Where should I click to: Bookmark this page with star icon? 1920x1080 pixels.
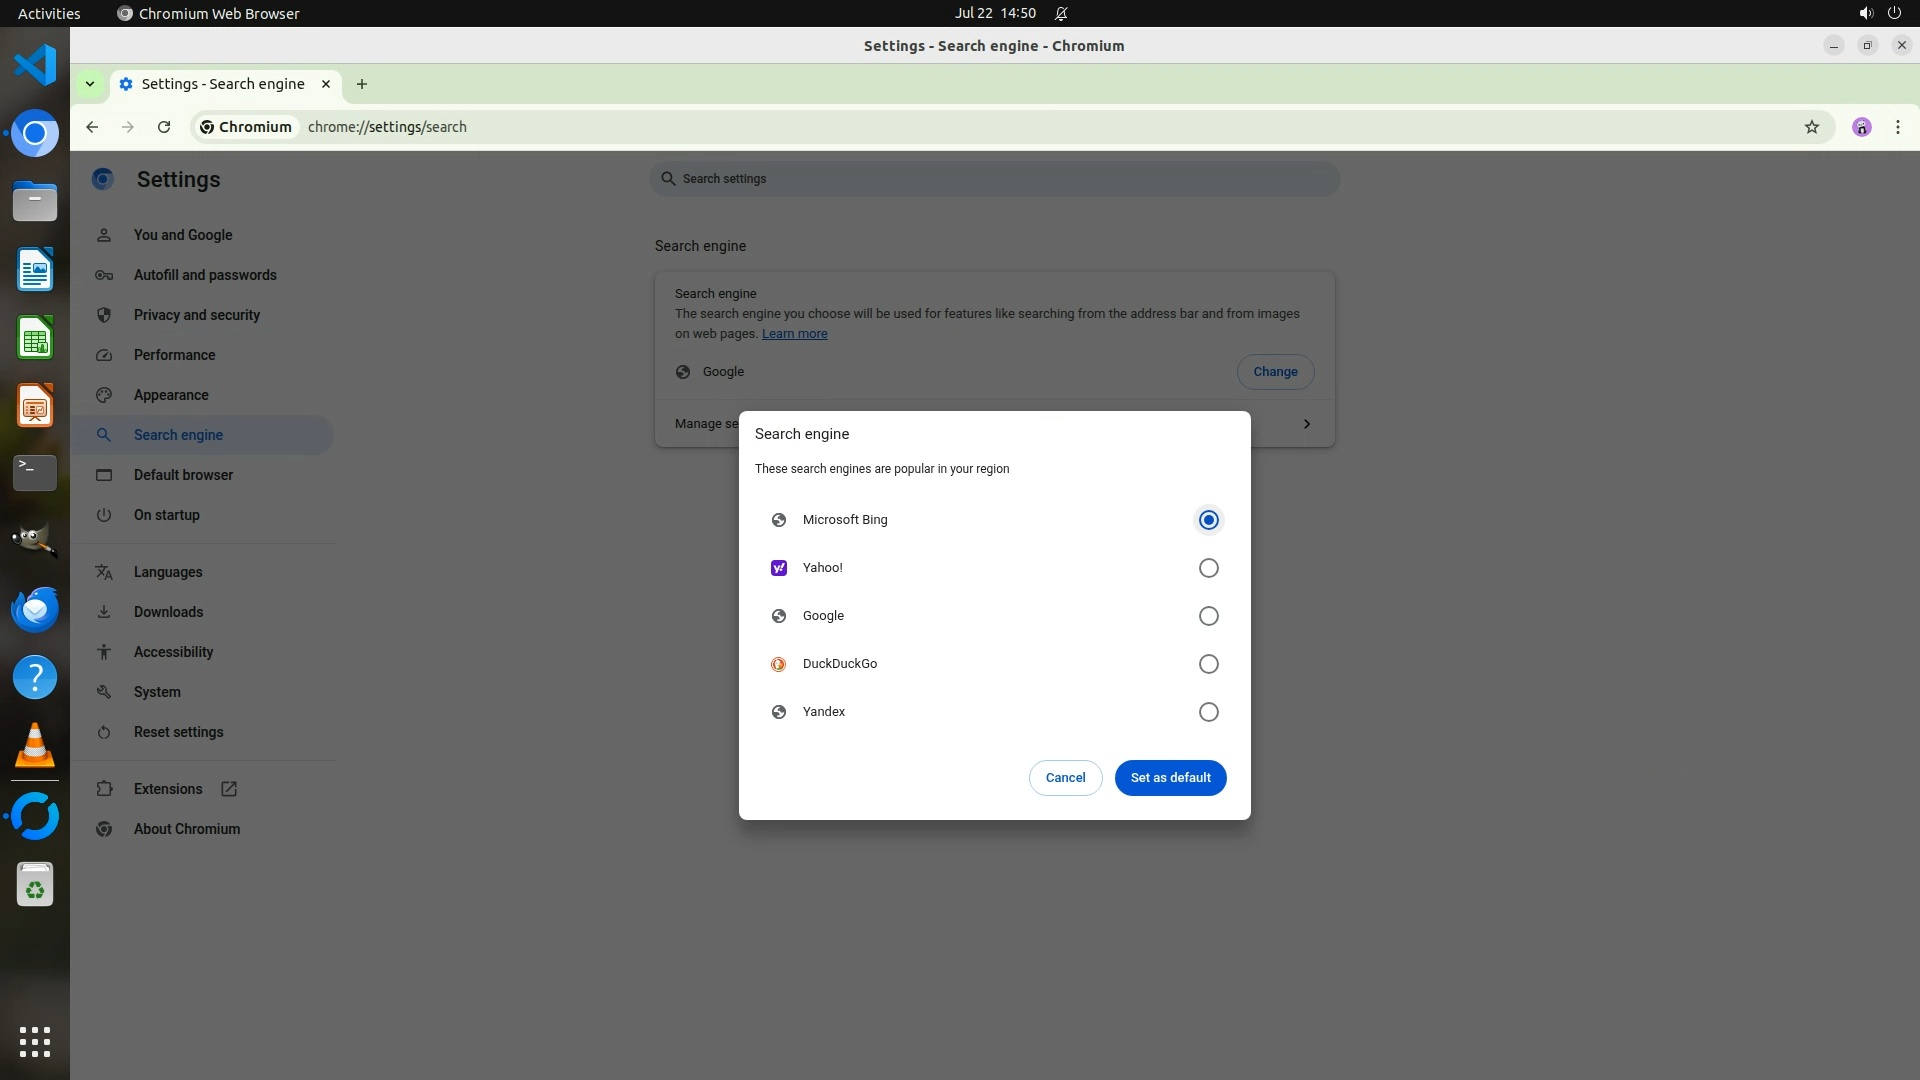(1811, 127)
